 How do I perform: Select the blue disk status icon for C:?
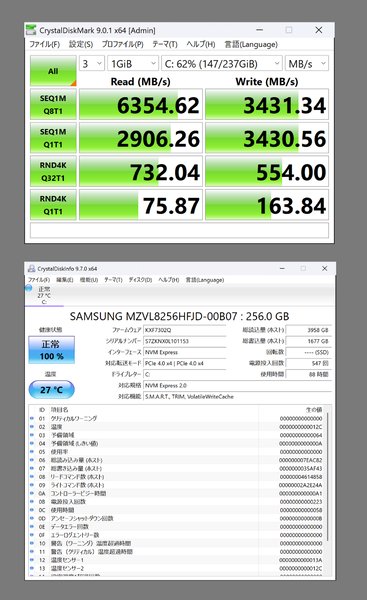click(x=29, y=288)
